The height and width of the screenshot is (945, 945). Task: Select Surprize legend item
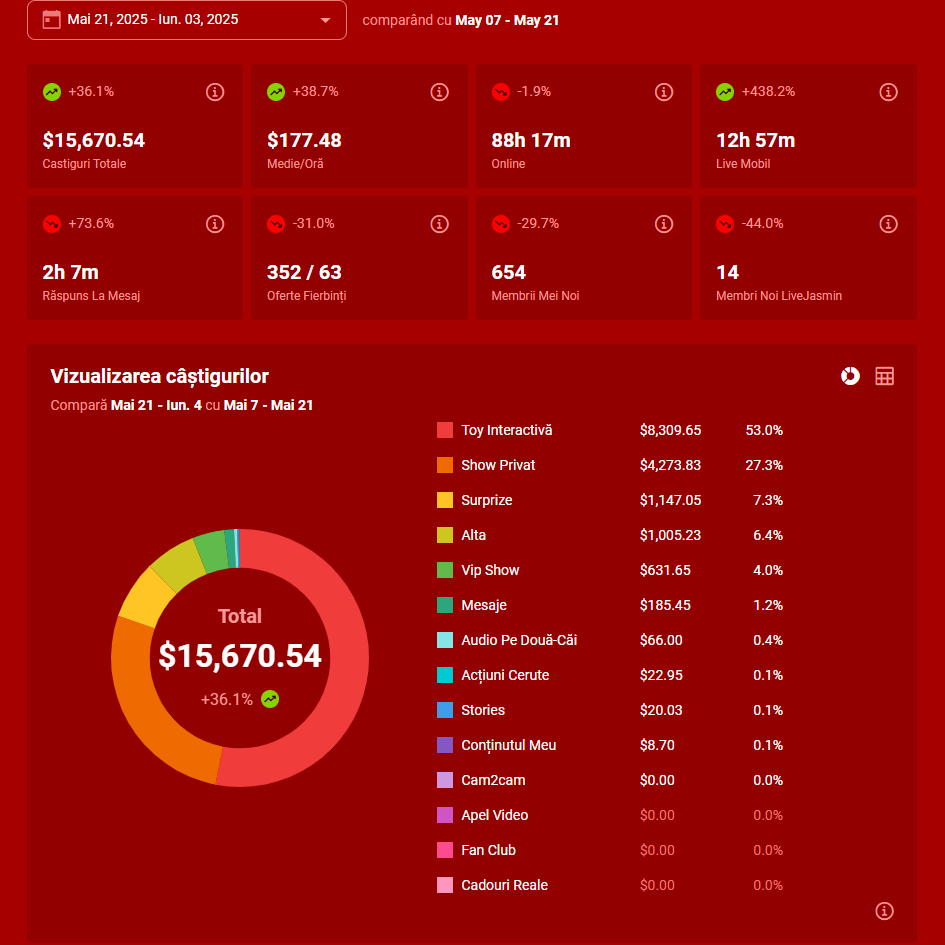tap(486, 500)
